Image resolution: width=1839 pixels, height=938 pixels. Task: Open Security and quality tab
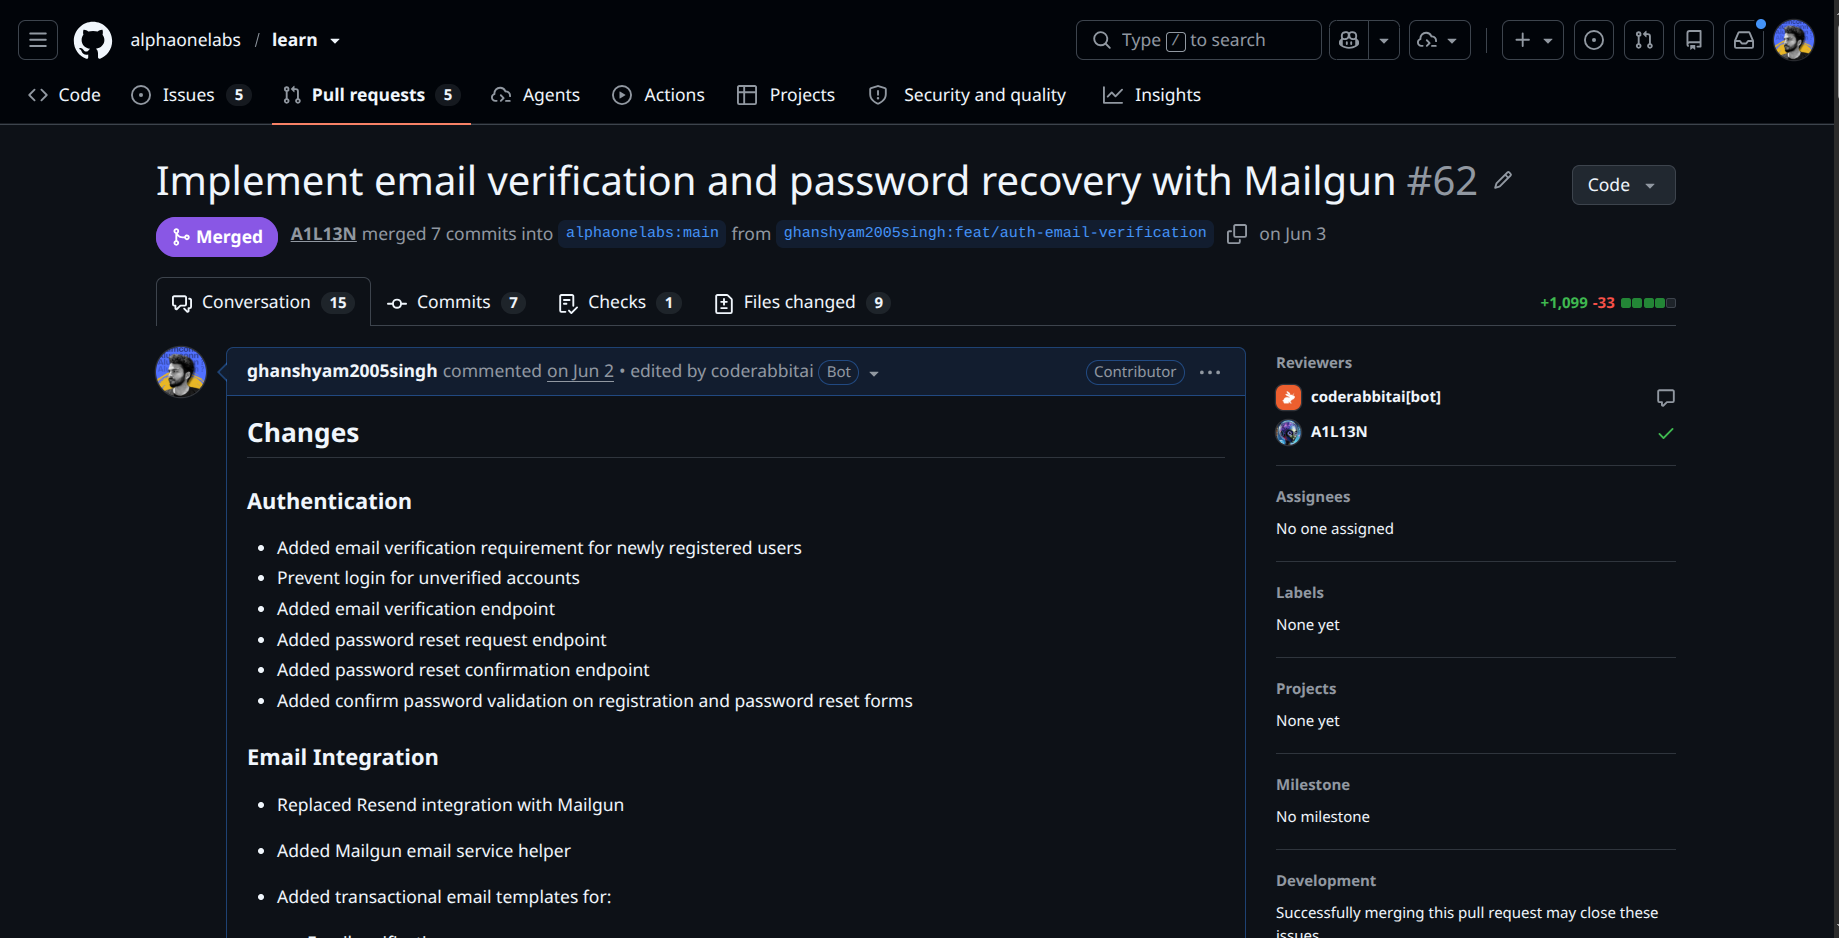tap(967, 95)
